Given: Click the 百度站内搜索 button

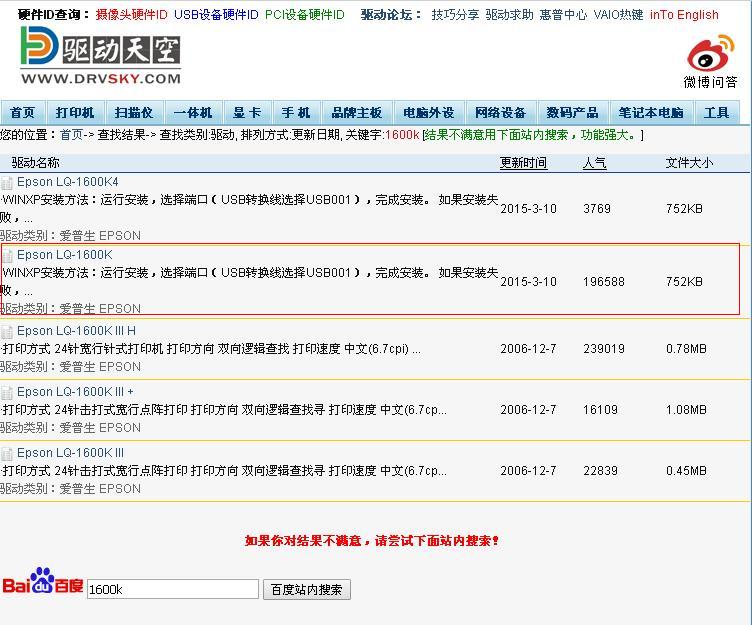Looking at the screenshot, I should tap(307, 590).
